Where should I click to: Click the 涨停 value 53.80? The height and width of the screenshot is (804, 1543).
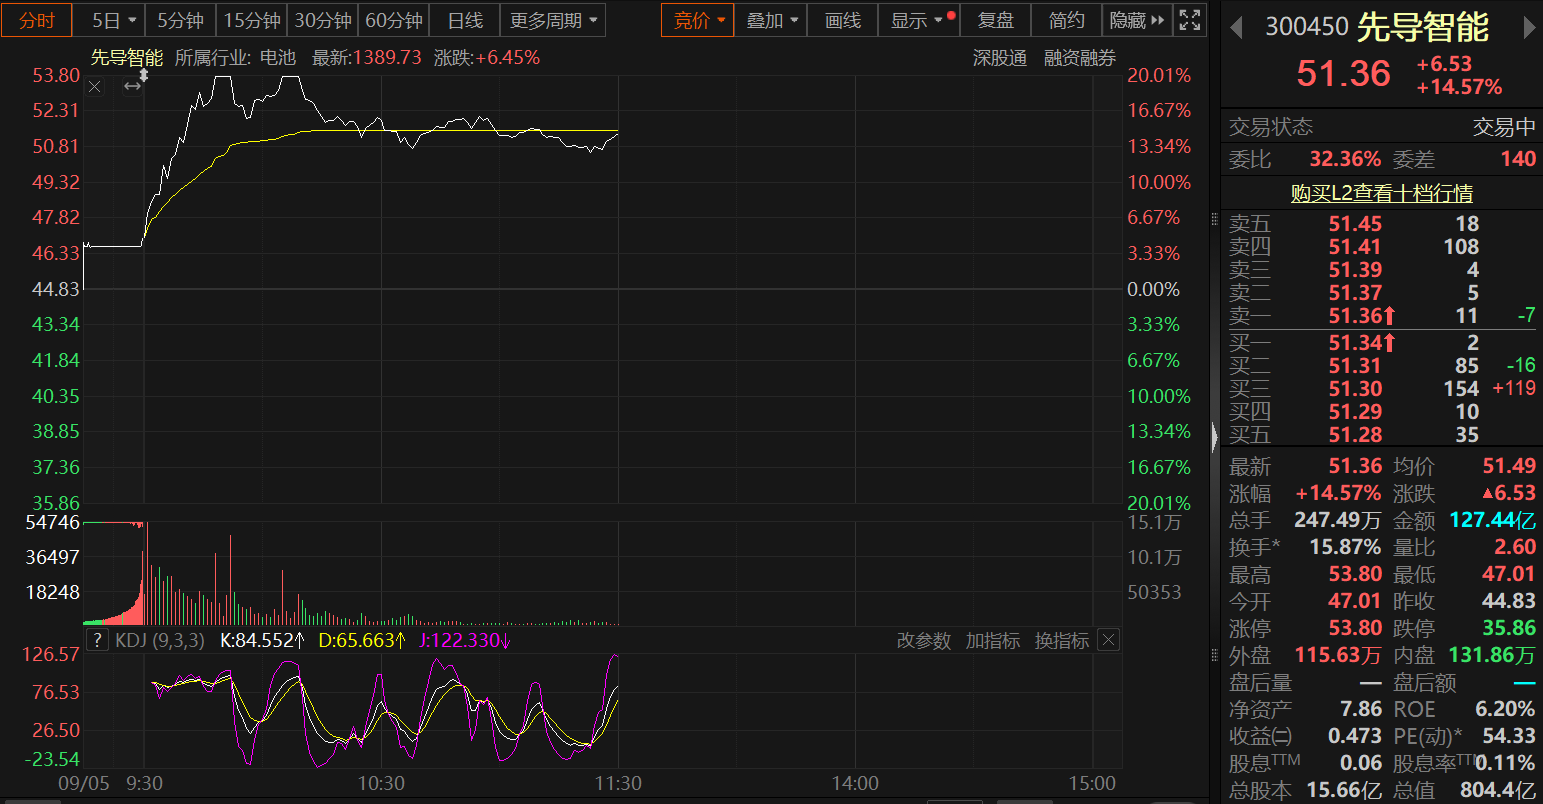[x=1355, y=628]
